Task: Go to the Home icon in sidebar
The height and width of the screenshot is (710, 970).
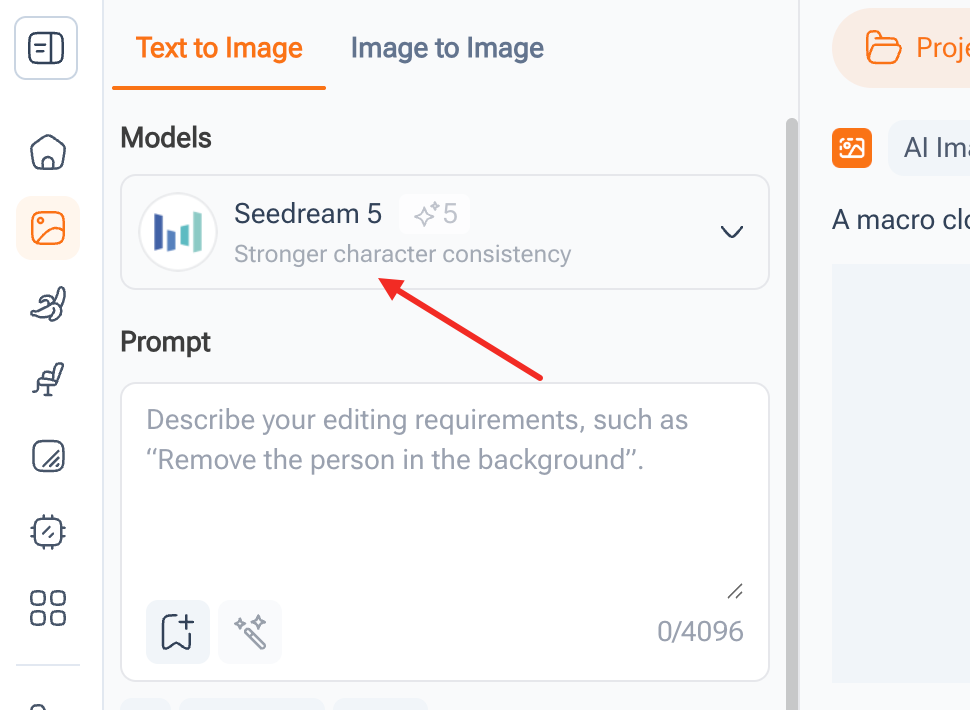Action: [48, 152]
